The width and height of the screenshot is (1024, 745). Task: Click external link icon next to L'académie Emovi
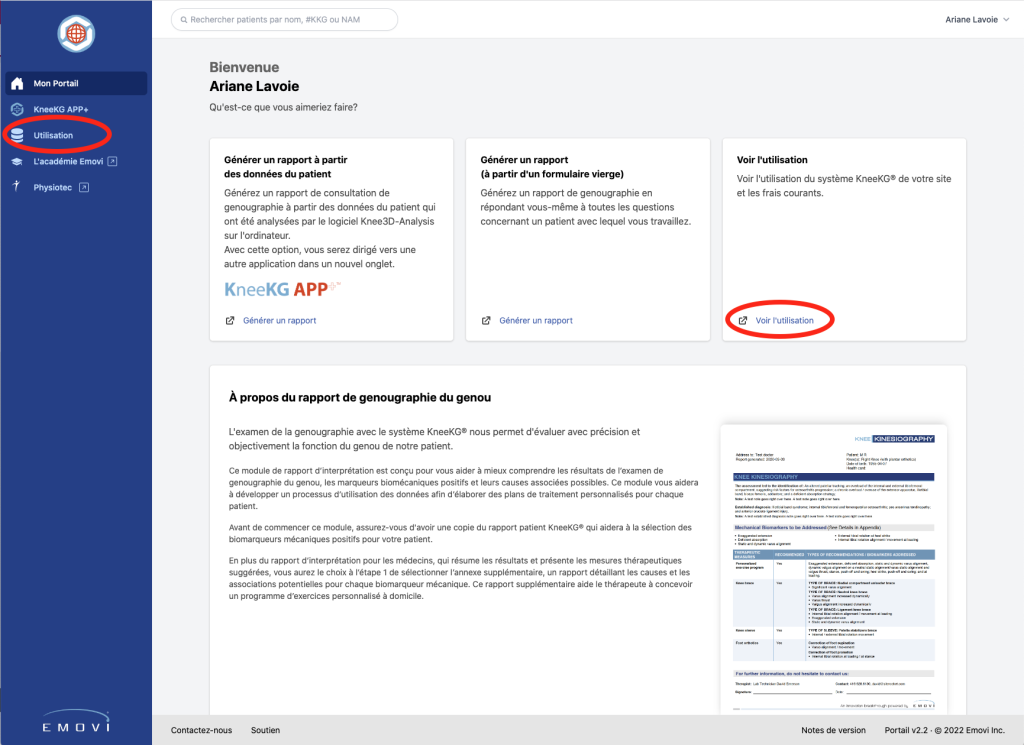pyautogui.click(x=112, y=161)
